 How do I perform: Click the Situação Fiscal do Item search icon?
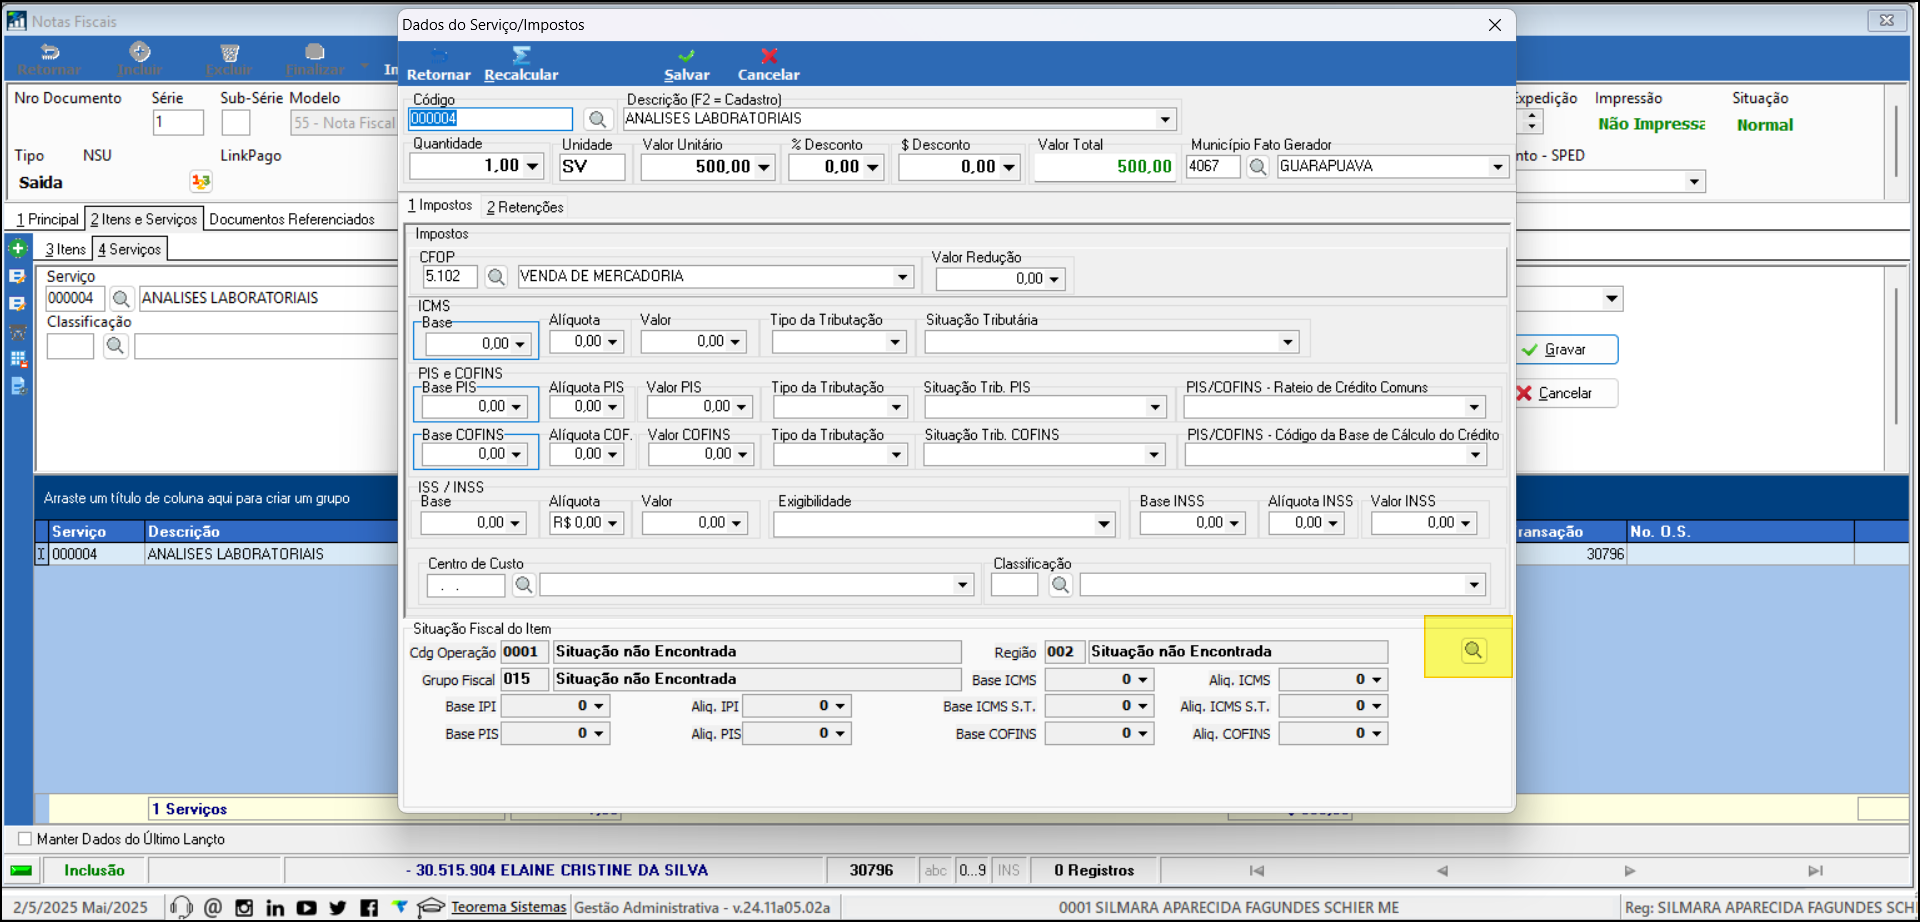1473,651
